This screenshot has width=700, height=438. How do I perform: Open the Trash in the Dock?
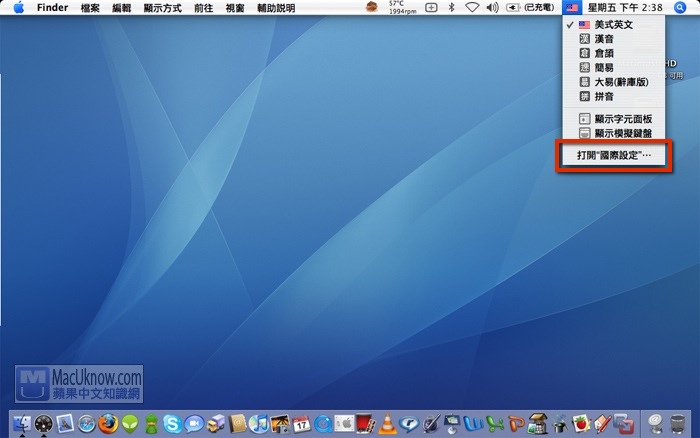click(678, 423)
